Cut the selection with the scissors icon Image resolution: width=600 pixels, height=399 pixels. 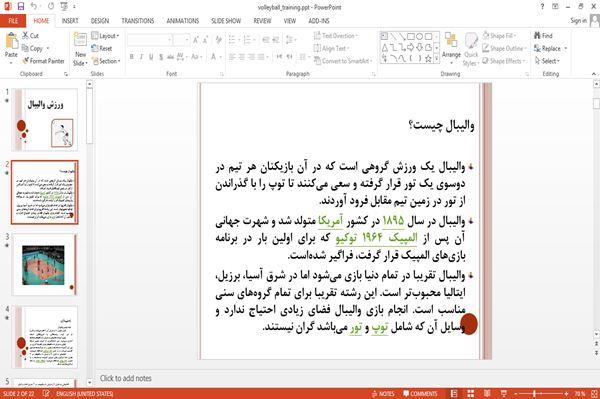coord(26,36)
